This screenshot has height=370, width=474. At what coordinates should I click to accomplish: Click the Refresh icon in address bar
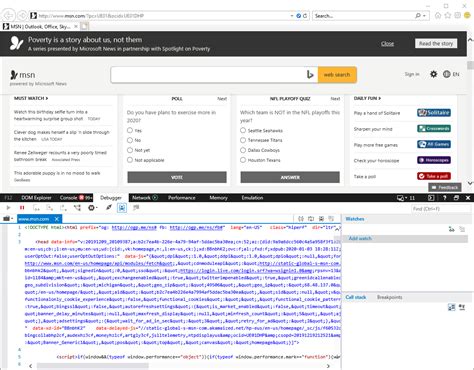pos(305,16)
